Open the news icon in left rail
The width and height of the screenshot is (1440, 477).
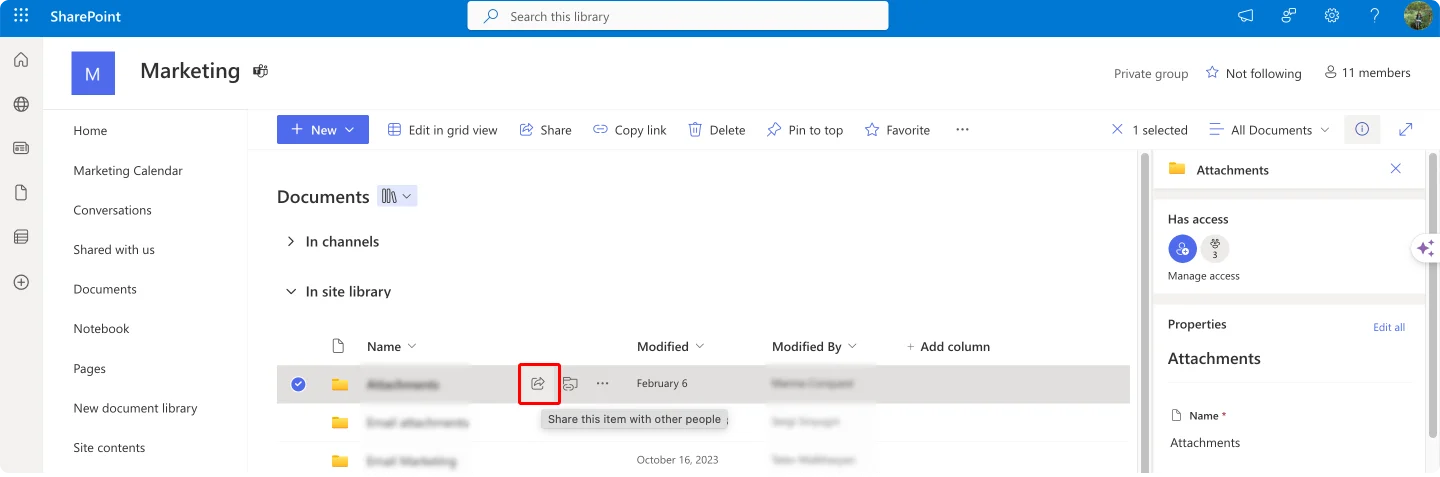(x=21, y=148)
